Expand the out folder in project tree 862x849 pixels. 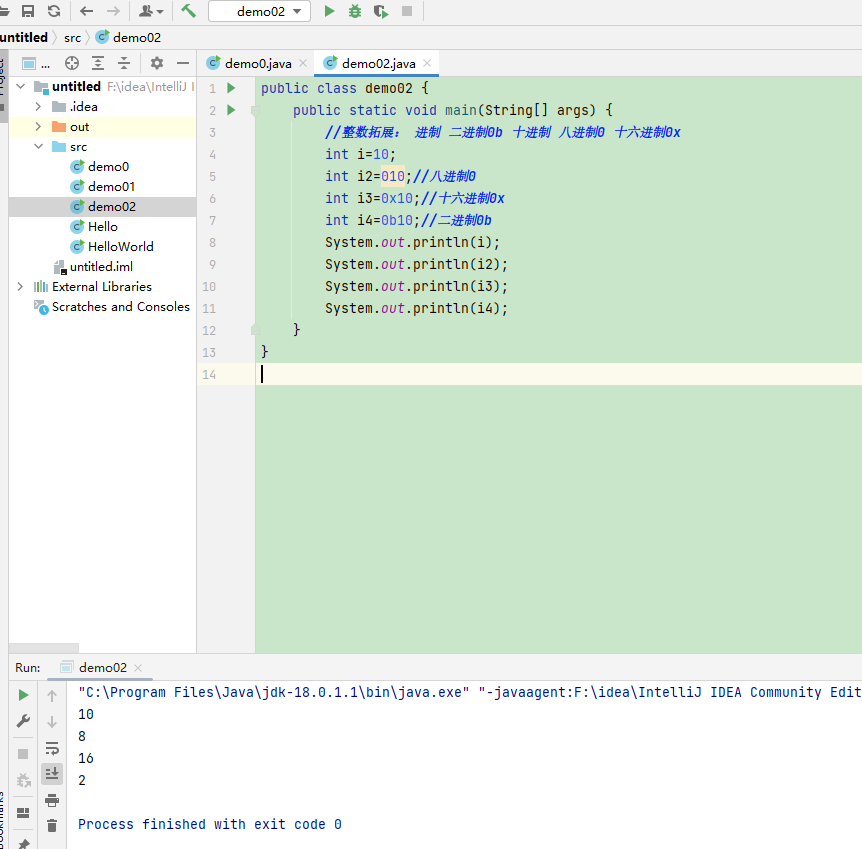coord(38,127)
